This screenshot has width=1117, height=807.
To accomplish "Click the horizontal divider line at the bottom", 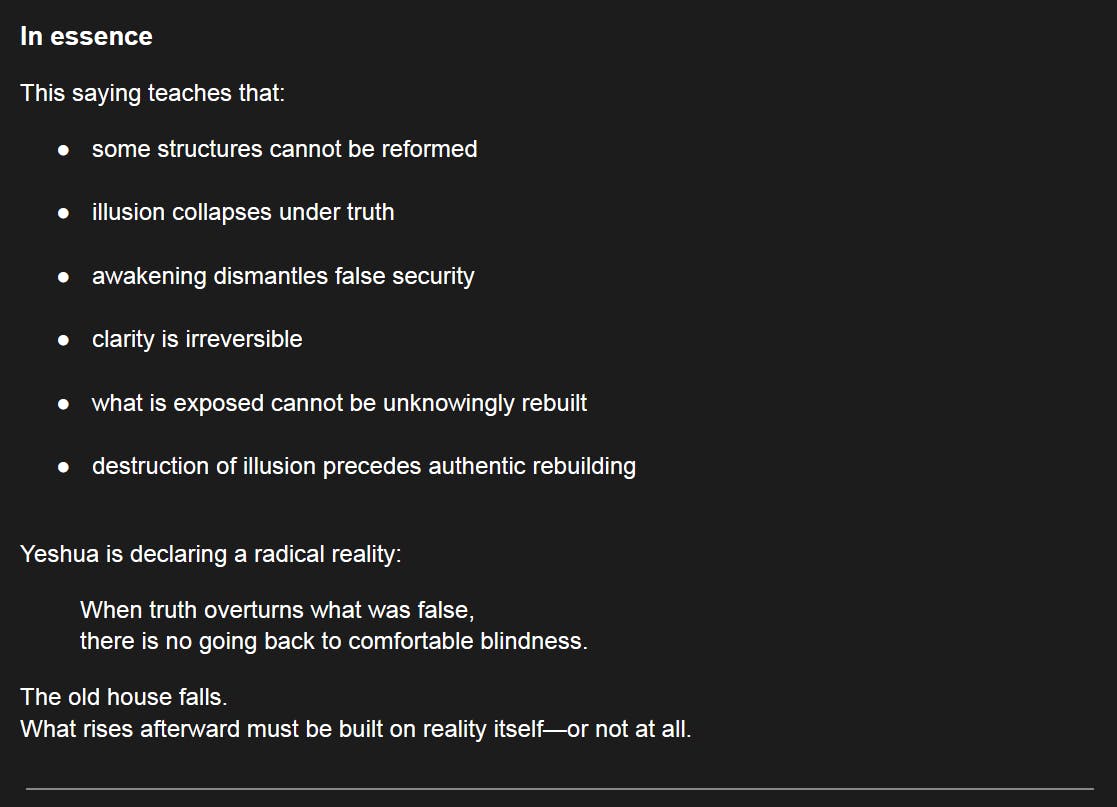I will point(558,789).
